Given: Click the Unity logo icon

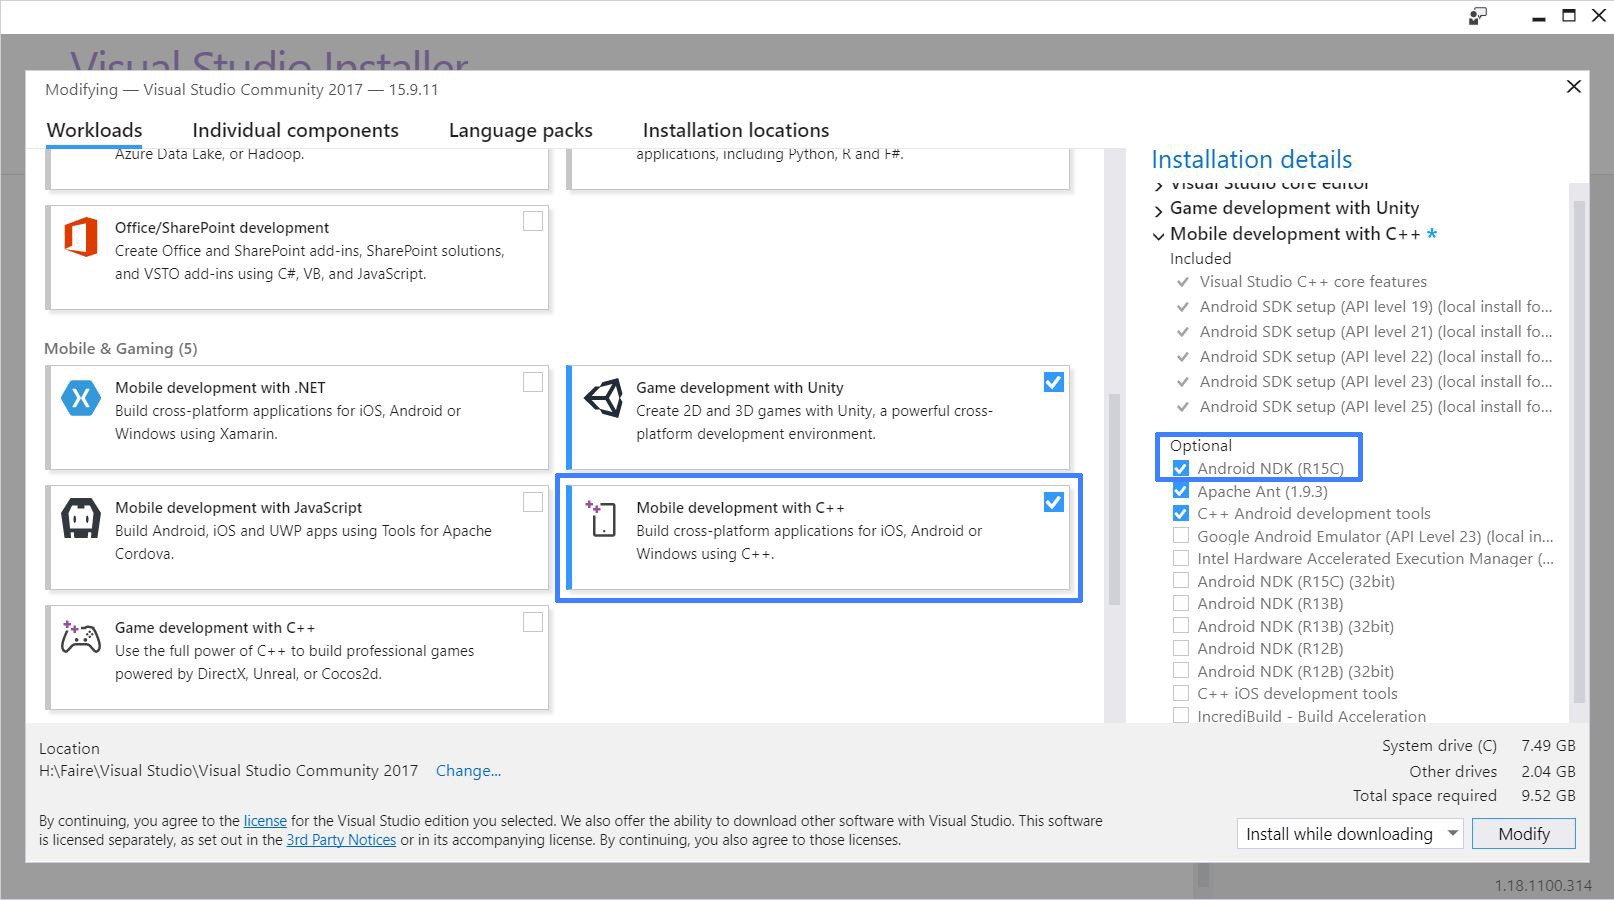Looking at the screenshot, I should point(603,398).
